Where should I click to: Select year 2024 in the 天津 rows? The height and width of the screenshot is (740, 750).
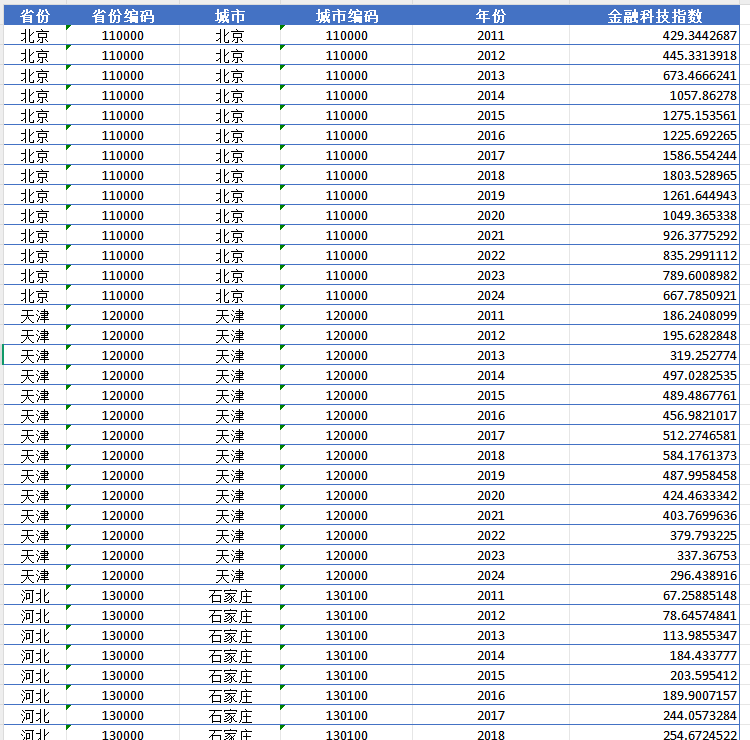coord(491,575)
